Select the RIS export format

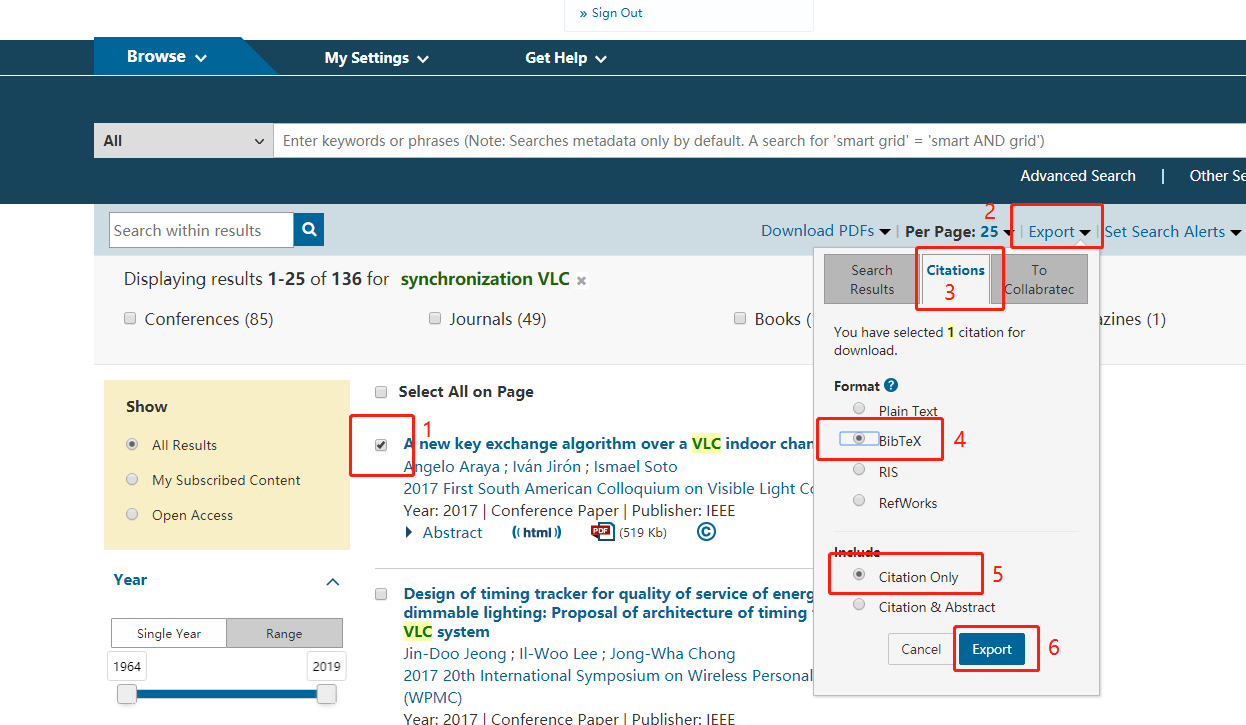point(858,469)
